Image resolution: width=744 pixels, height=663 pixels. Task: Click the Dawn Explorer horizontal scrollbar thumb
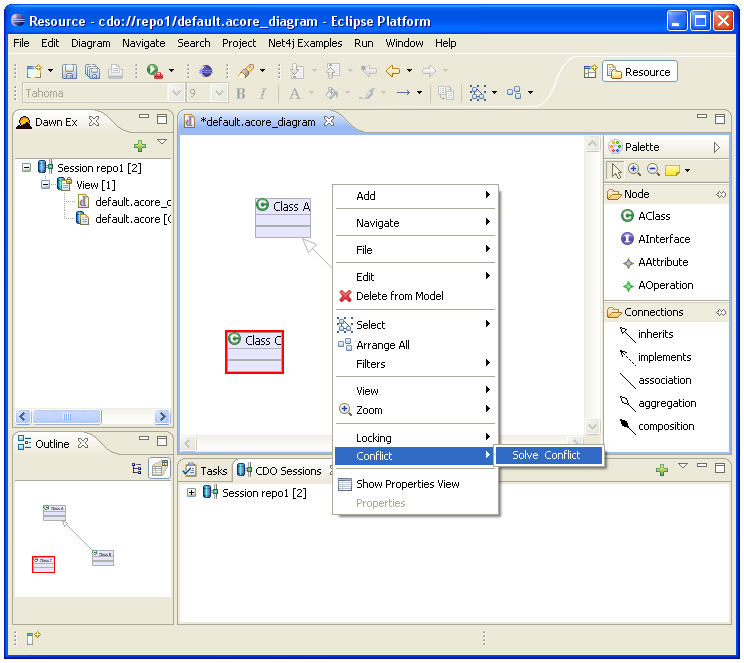[x=67, y=417]
